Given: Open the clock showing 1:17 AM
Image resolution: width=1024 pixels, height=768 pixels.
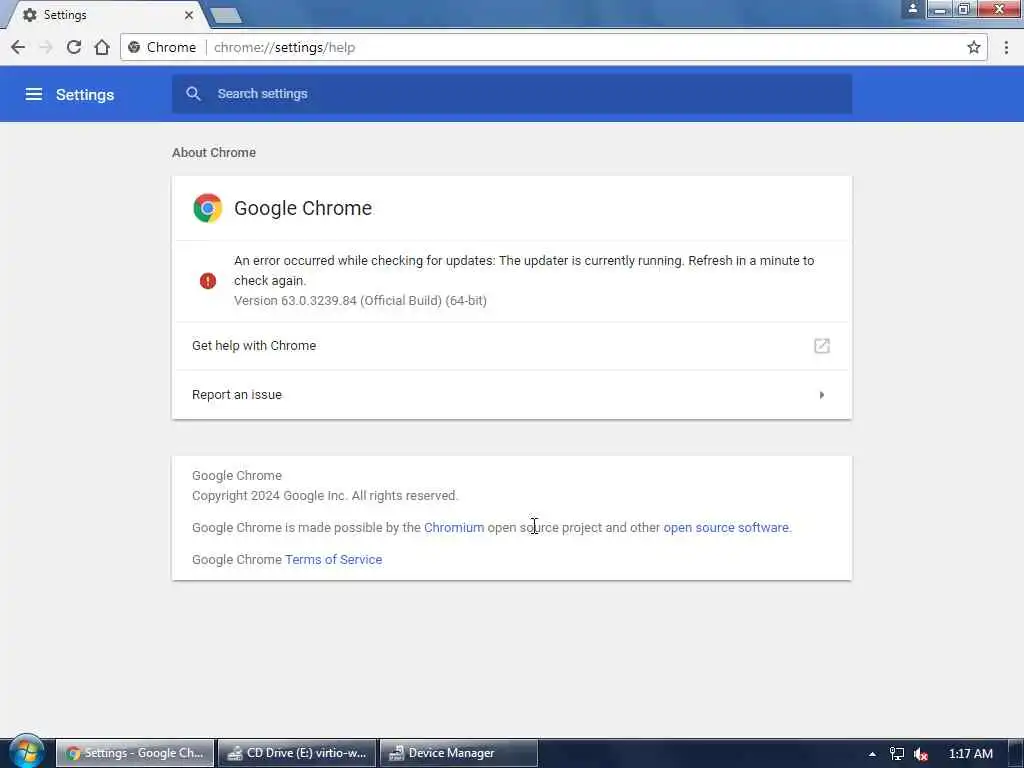Looking at the screenshot, I should coord(970,754).
